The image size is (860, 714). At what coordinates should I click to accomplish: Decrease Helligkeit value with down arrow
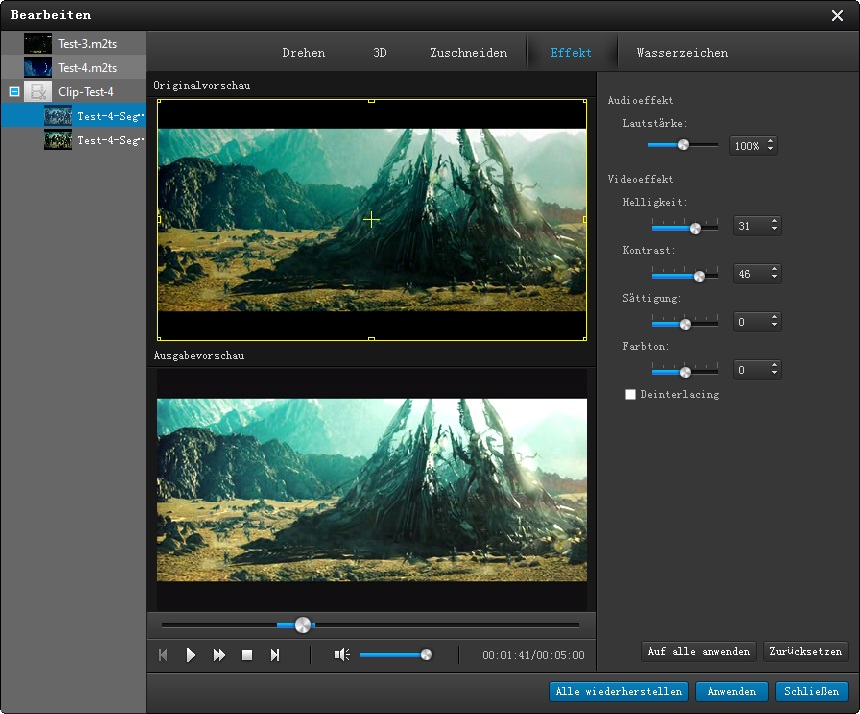[x=774, y=229]
